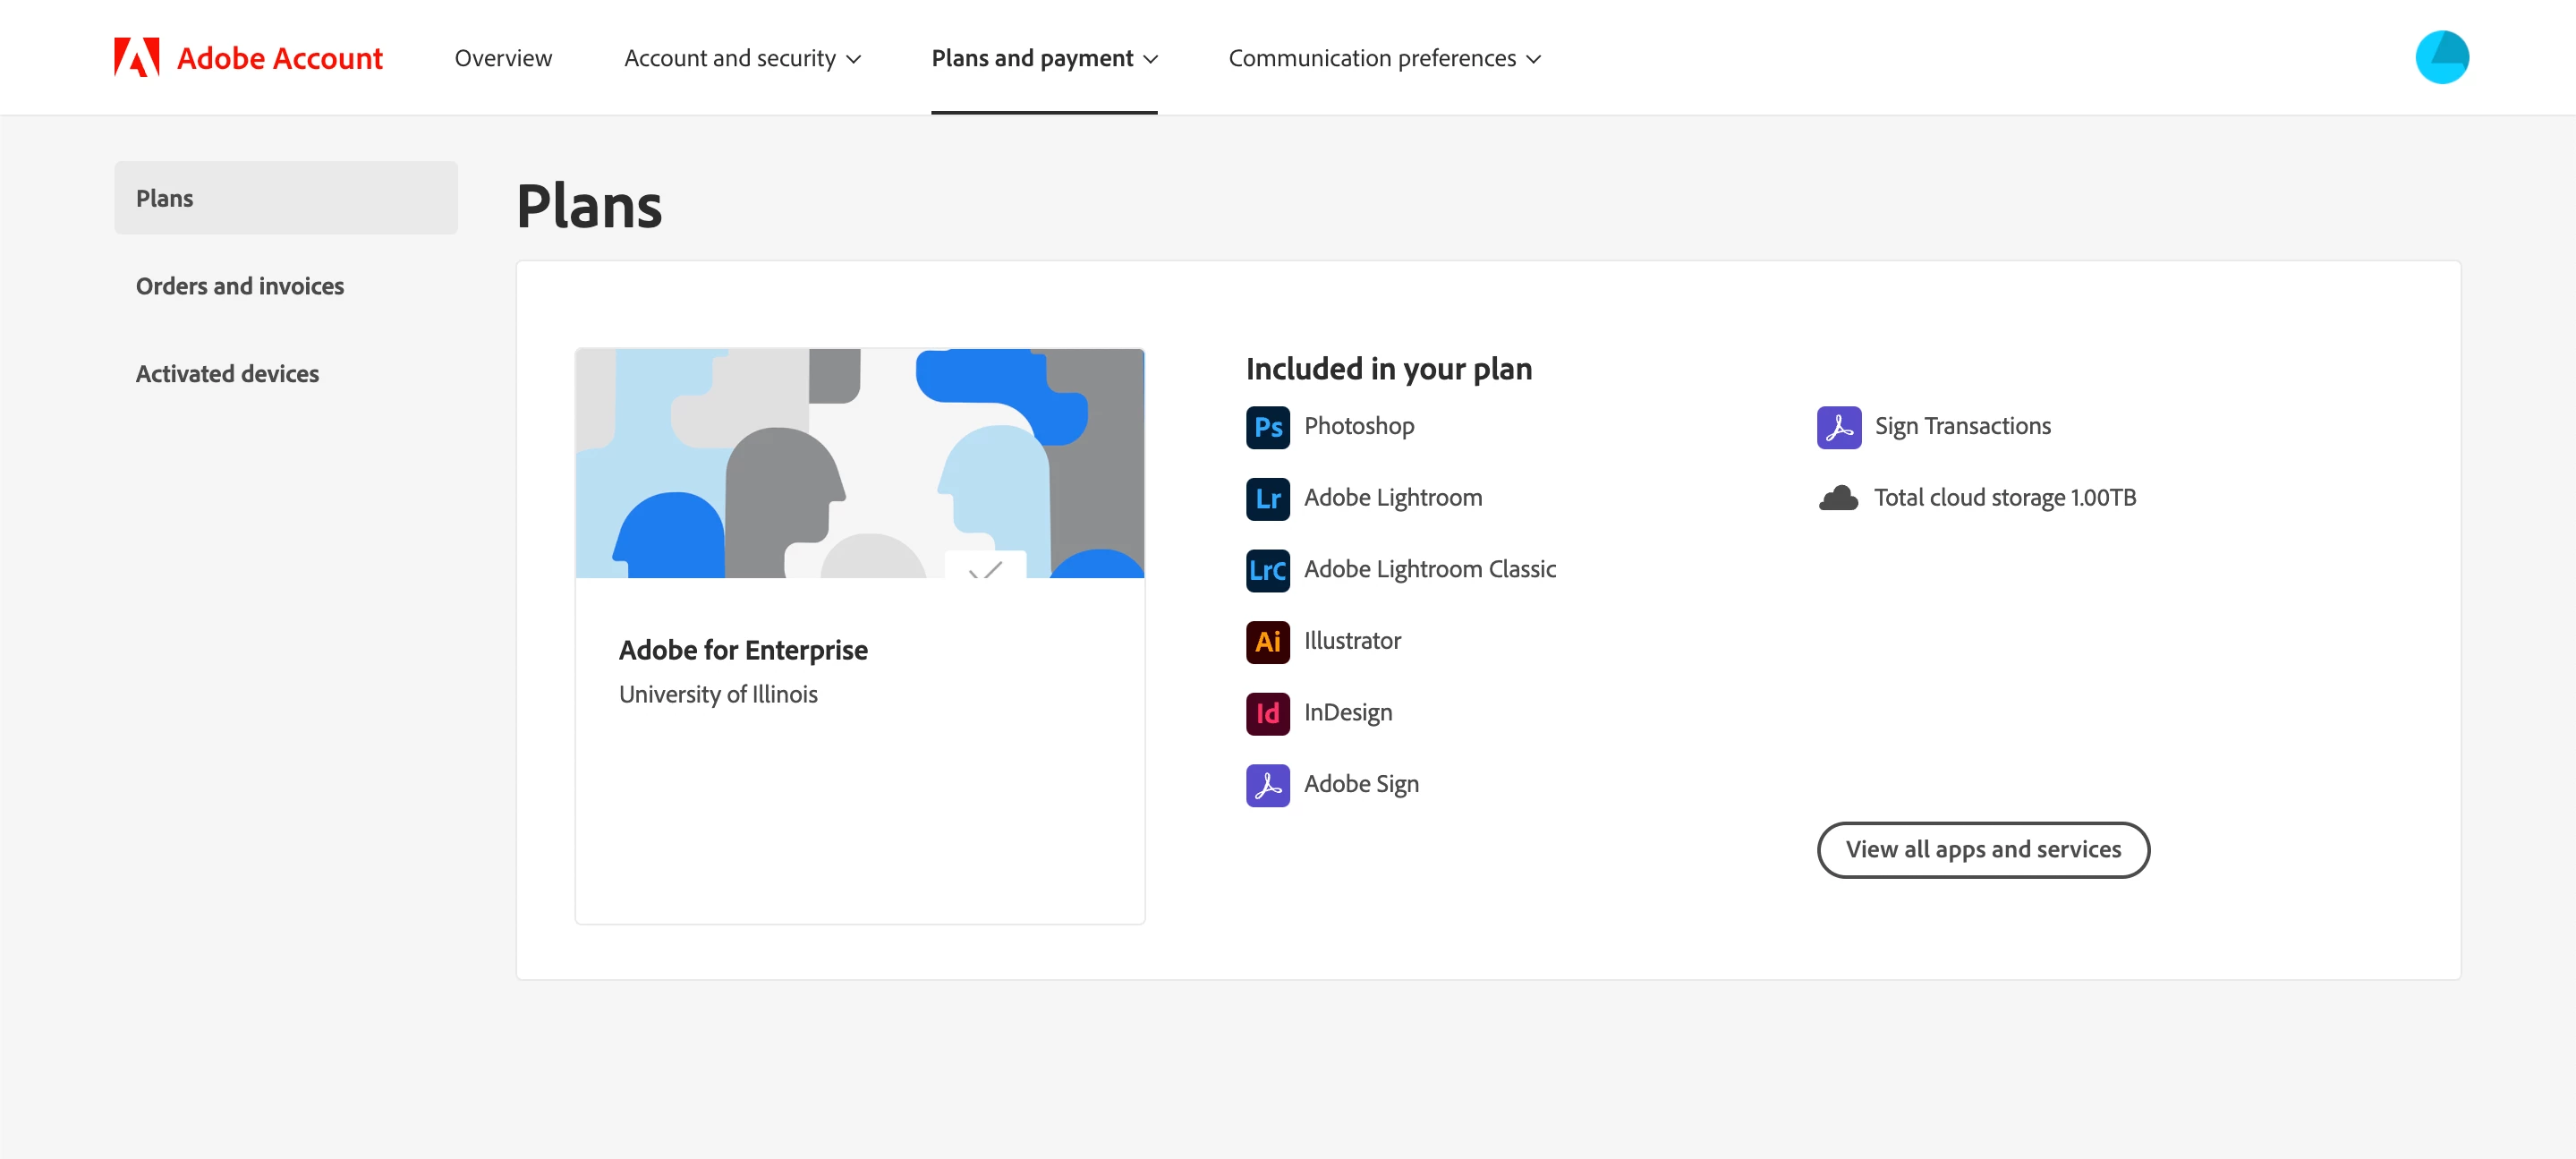Open Activated devices section
The width and height of the screenshot is (2576, 1159).
pos(227,374)
